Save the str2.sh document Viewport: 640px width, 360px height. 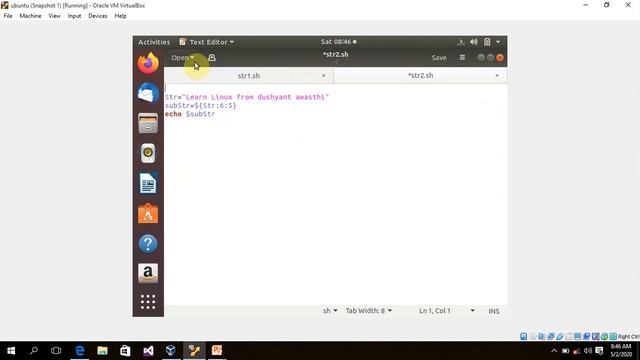tap(439, 58)
